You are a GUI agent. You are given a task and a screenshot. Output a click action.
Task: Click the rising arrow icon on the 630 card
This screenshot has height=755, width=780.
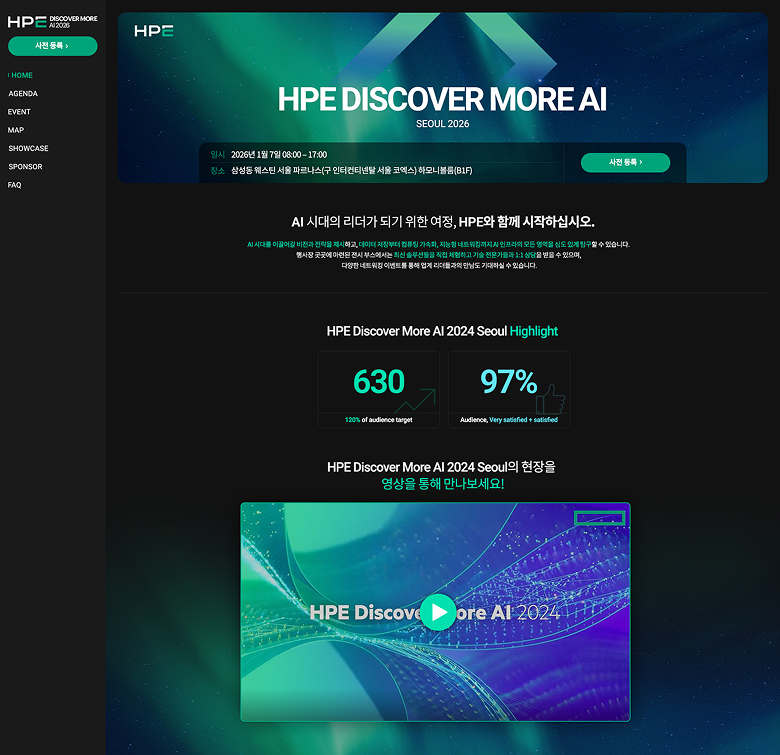(x=415, y=401)
